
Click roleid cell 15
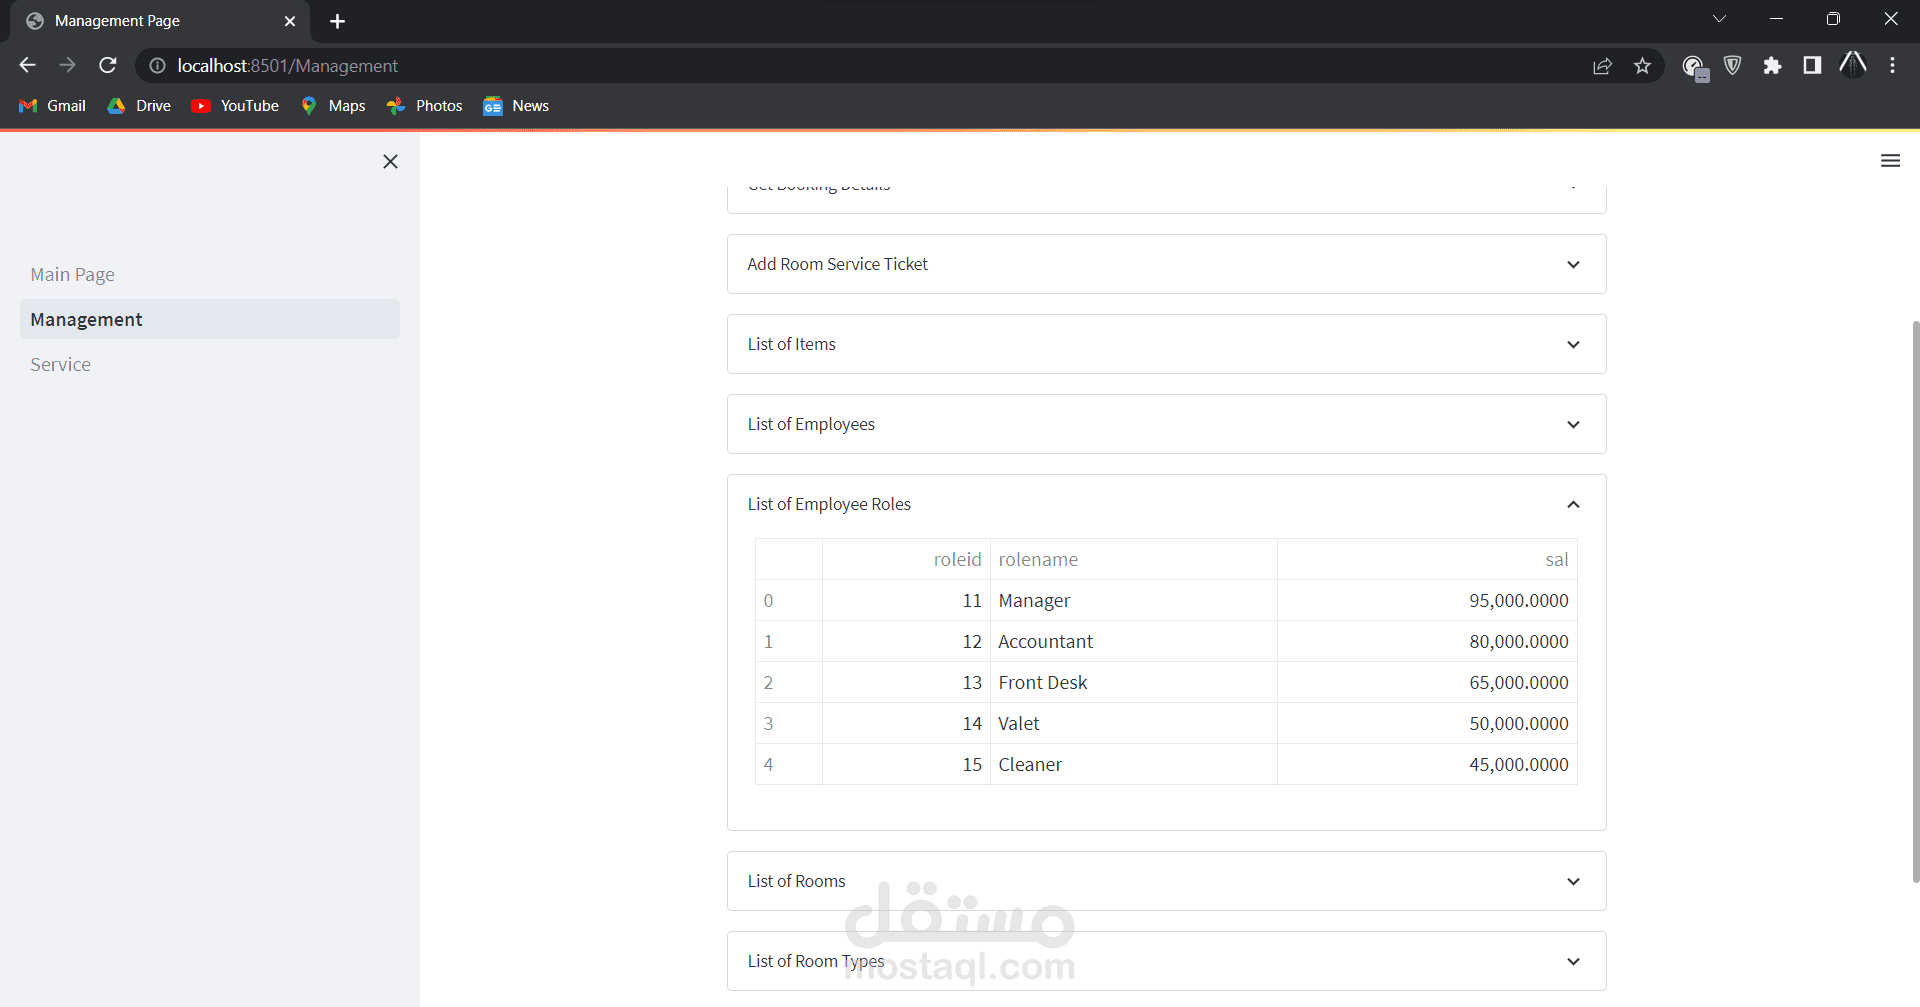click(906, 765)
